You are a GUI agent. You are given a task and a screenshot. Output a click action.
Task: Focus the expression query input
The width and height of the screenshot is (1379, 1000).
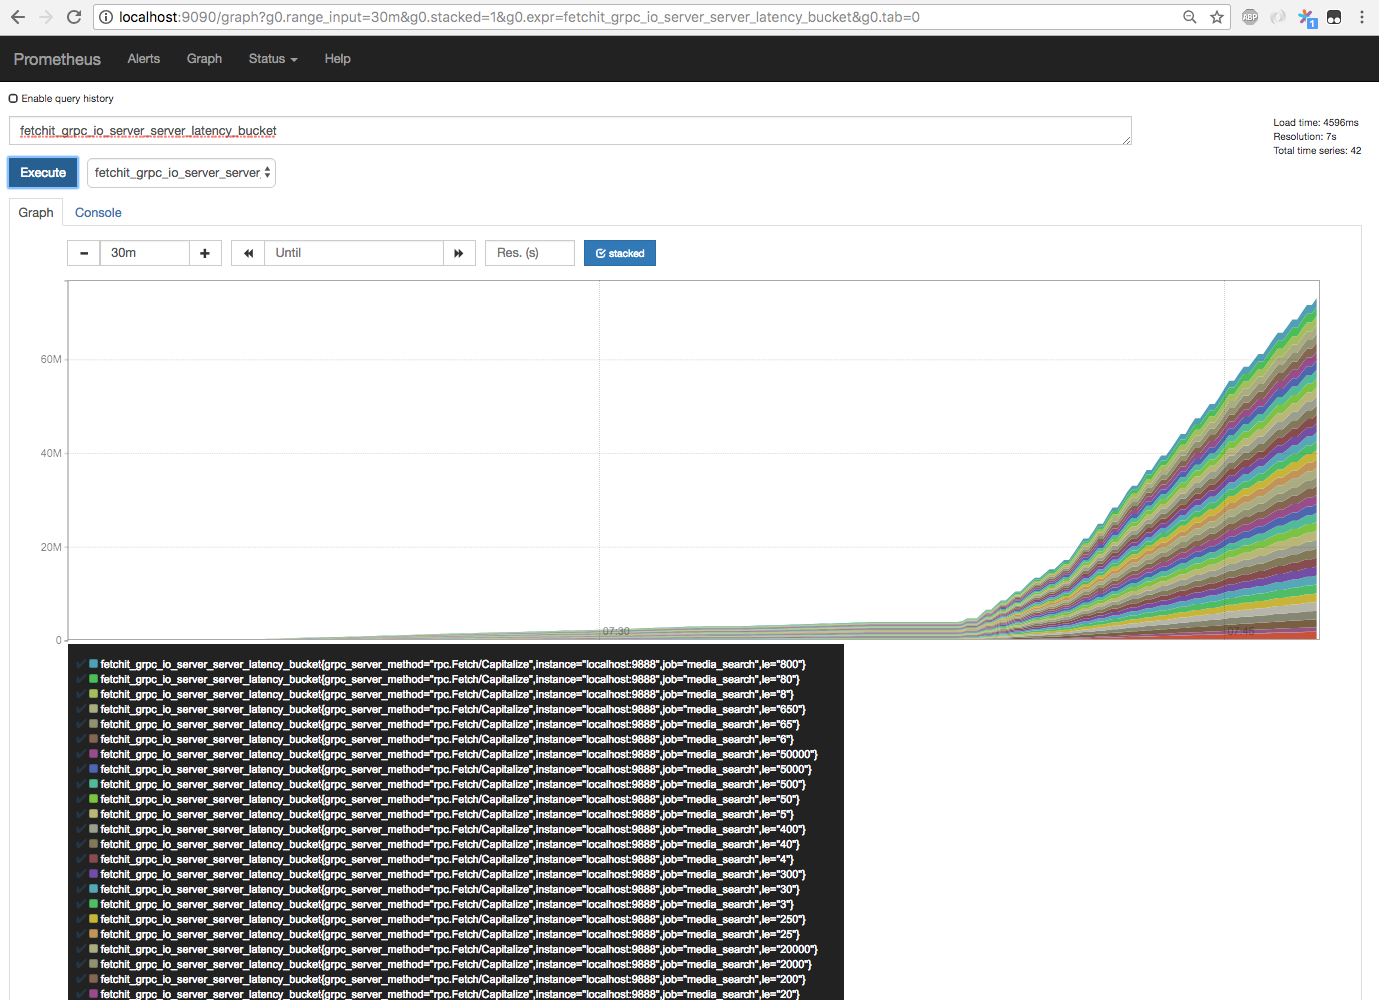[x=570, y=131]
